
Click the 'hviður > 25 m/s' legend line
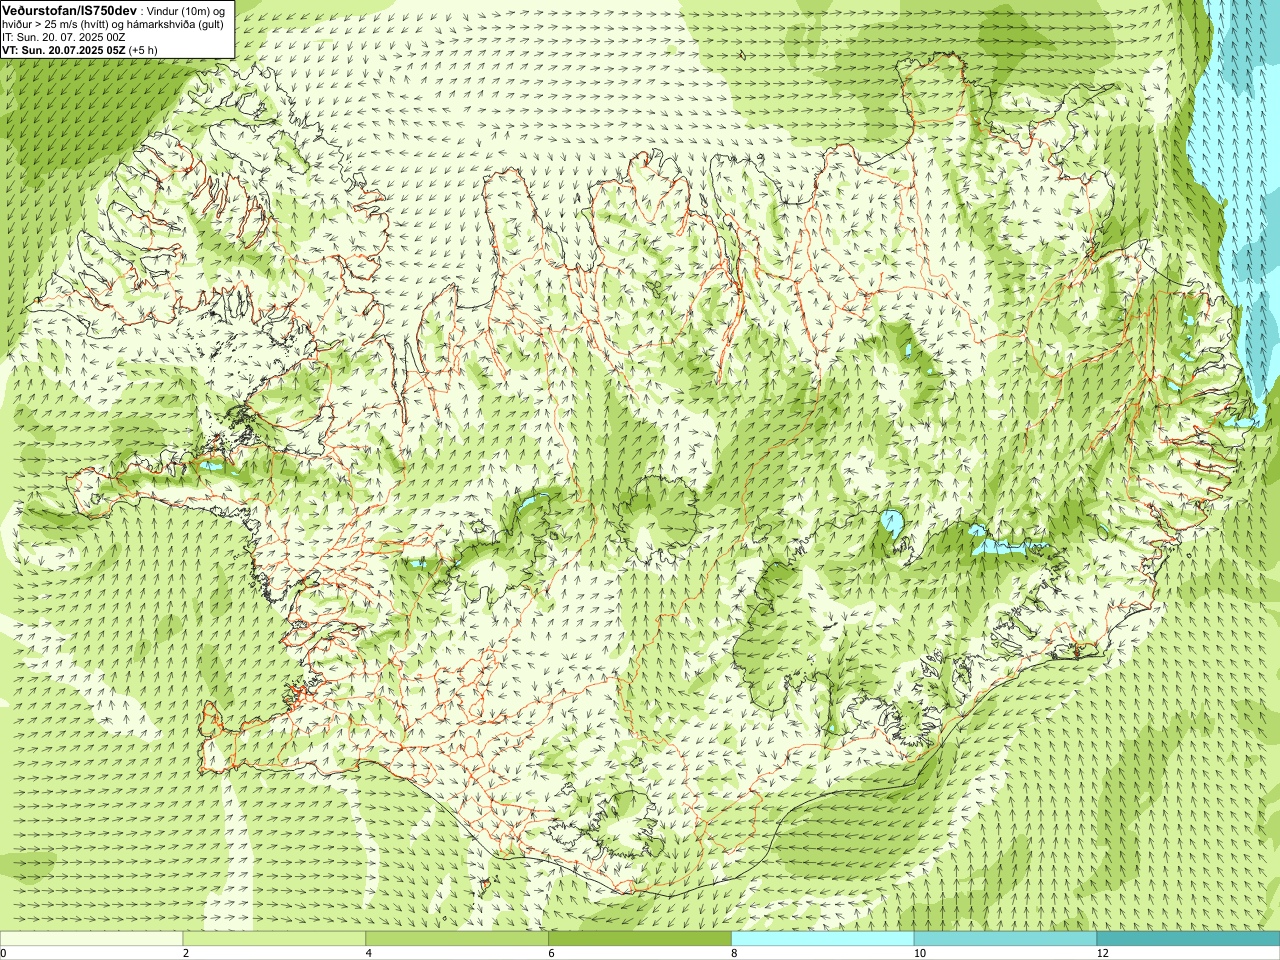click(x=112, y=24)
